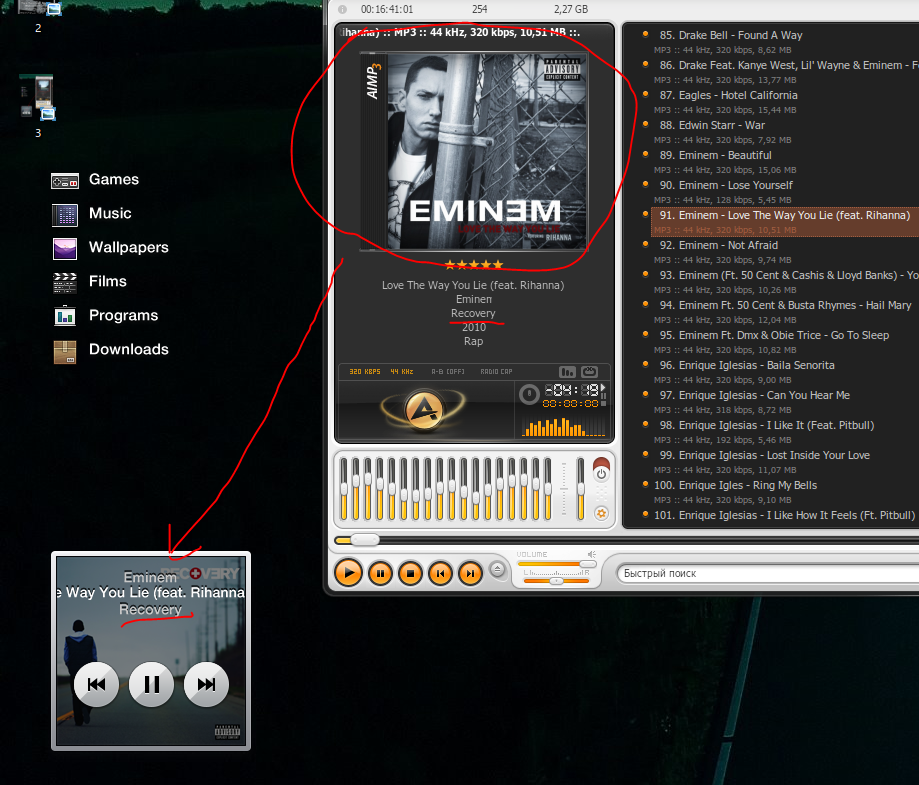Viewport: 919px width, 785px height.
Task: Click the icon right of the bars icon
Action: [x=589, y=372]
